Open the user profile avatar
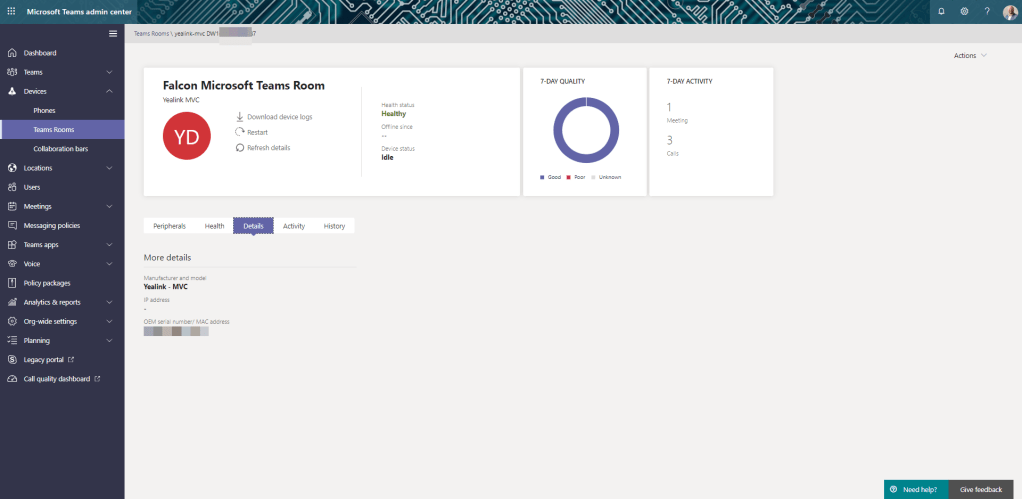The height and width of the screenshot is (499, 1022). pyautogui.click(x=1009, y=11)
